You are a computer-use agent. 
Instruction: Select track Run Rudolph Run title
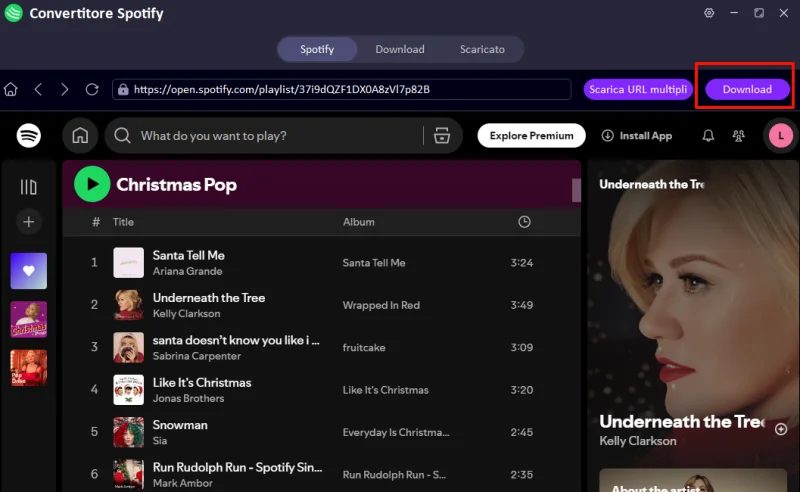tap(237, 467)
